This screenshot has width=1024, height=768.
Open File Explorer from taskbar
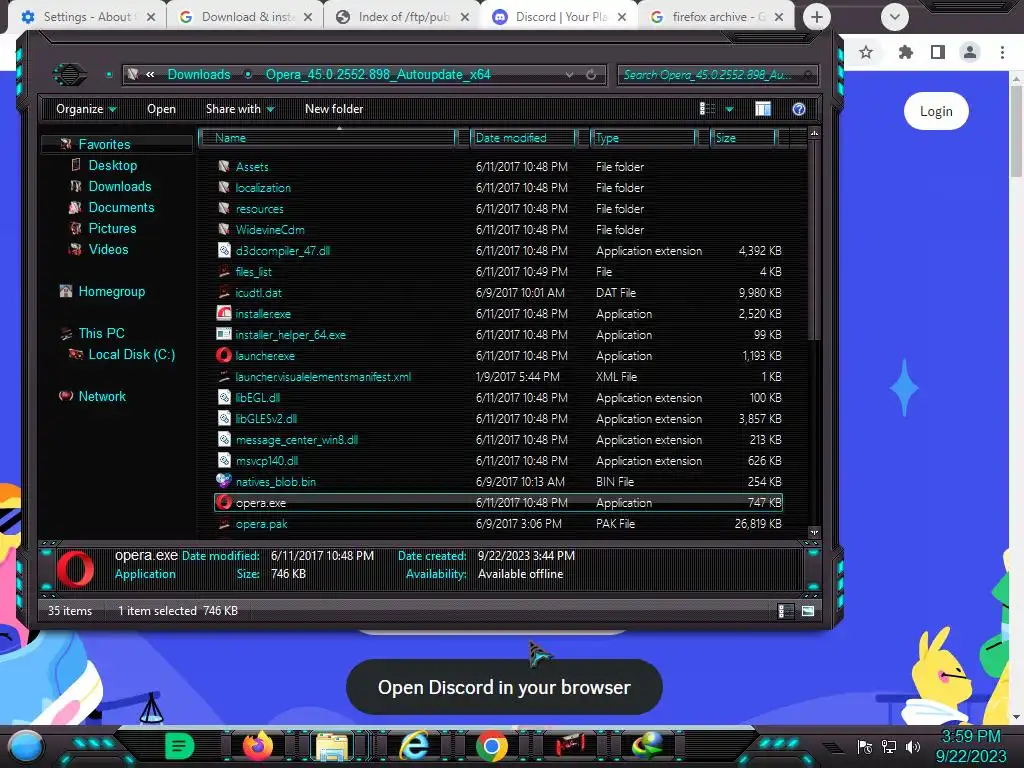332,745
